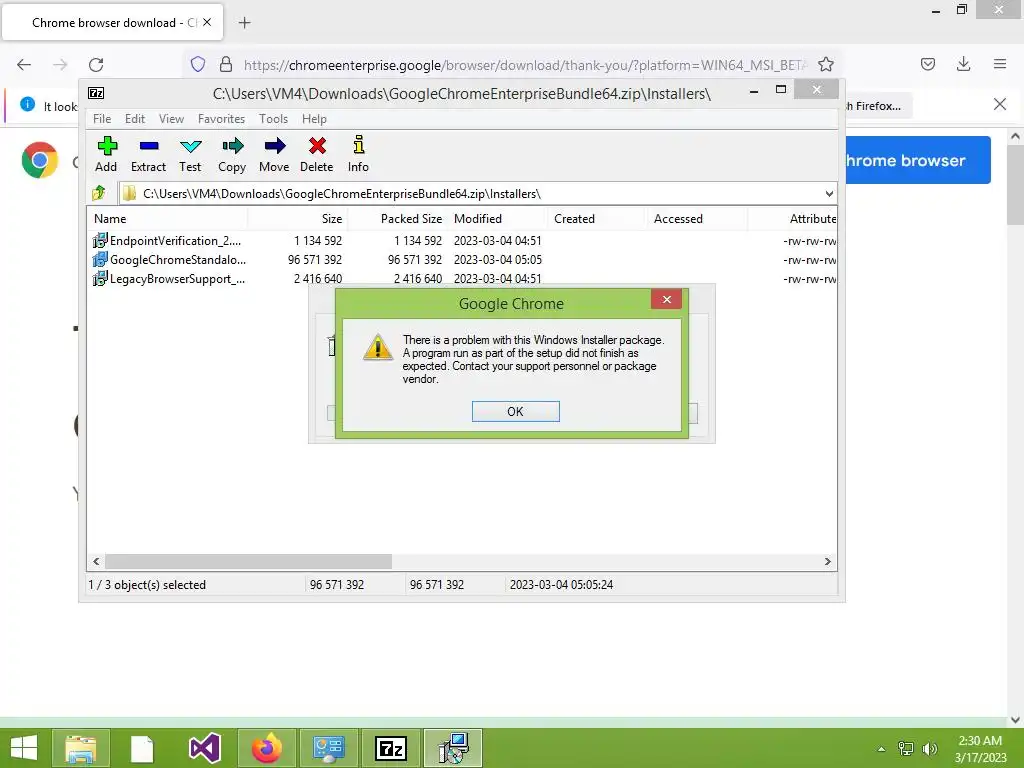Select the GoogleChromeStandalo file name

tap(178, 259)
